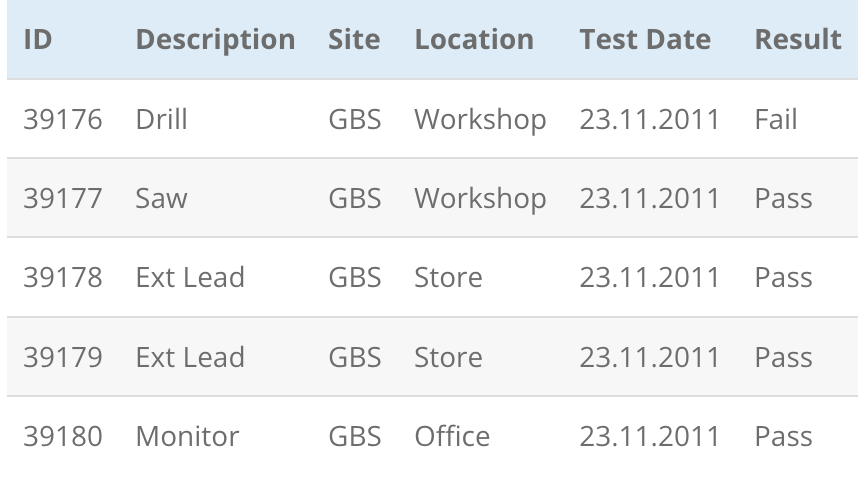Click Store location in row 39179
Screen dimensions: 860x486
448,357
